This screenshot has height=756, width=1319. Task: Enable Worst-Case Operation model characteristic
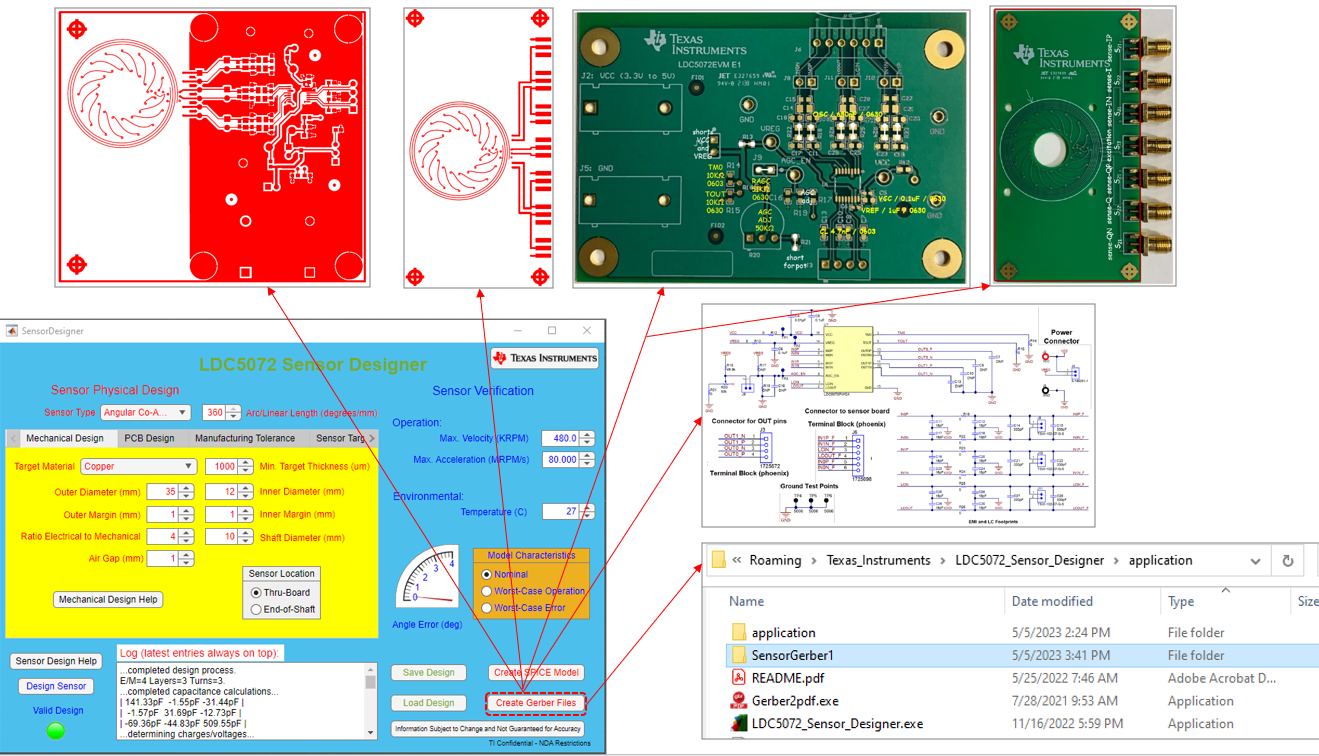tap(486, 591)
